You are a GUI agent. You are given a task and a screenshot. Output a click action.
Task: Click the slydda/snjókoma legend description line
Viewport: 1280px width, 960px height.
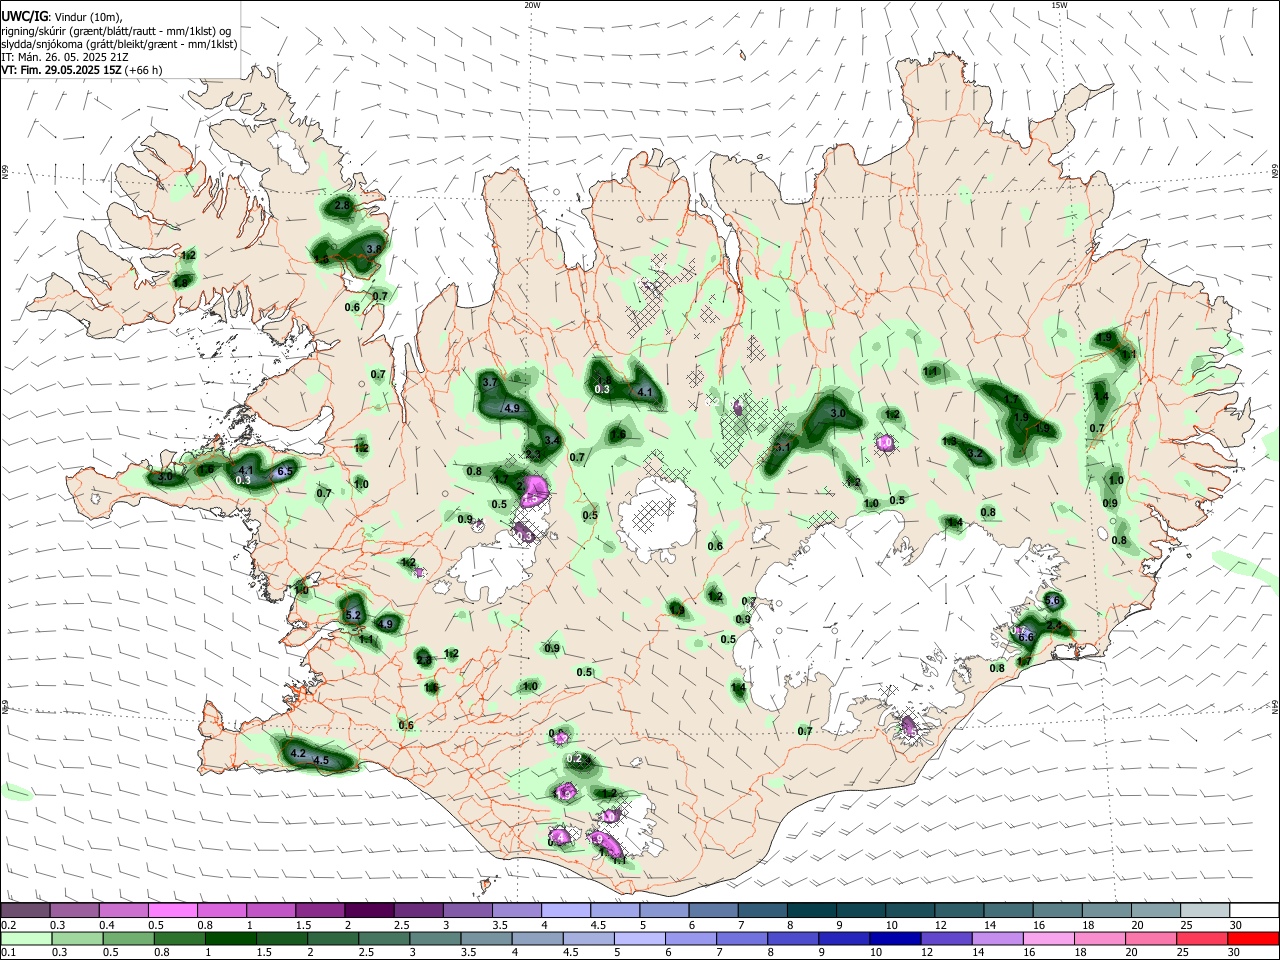tap(119, 44)
